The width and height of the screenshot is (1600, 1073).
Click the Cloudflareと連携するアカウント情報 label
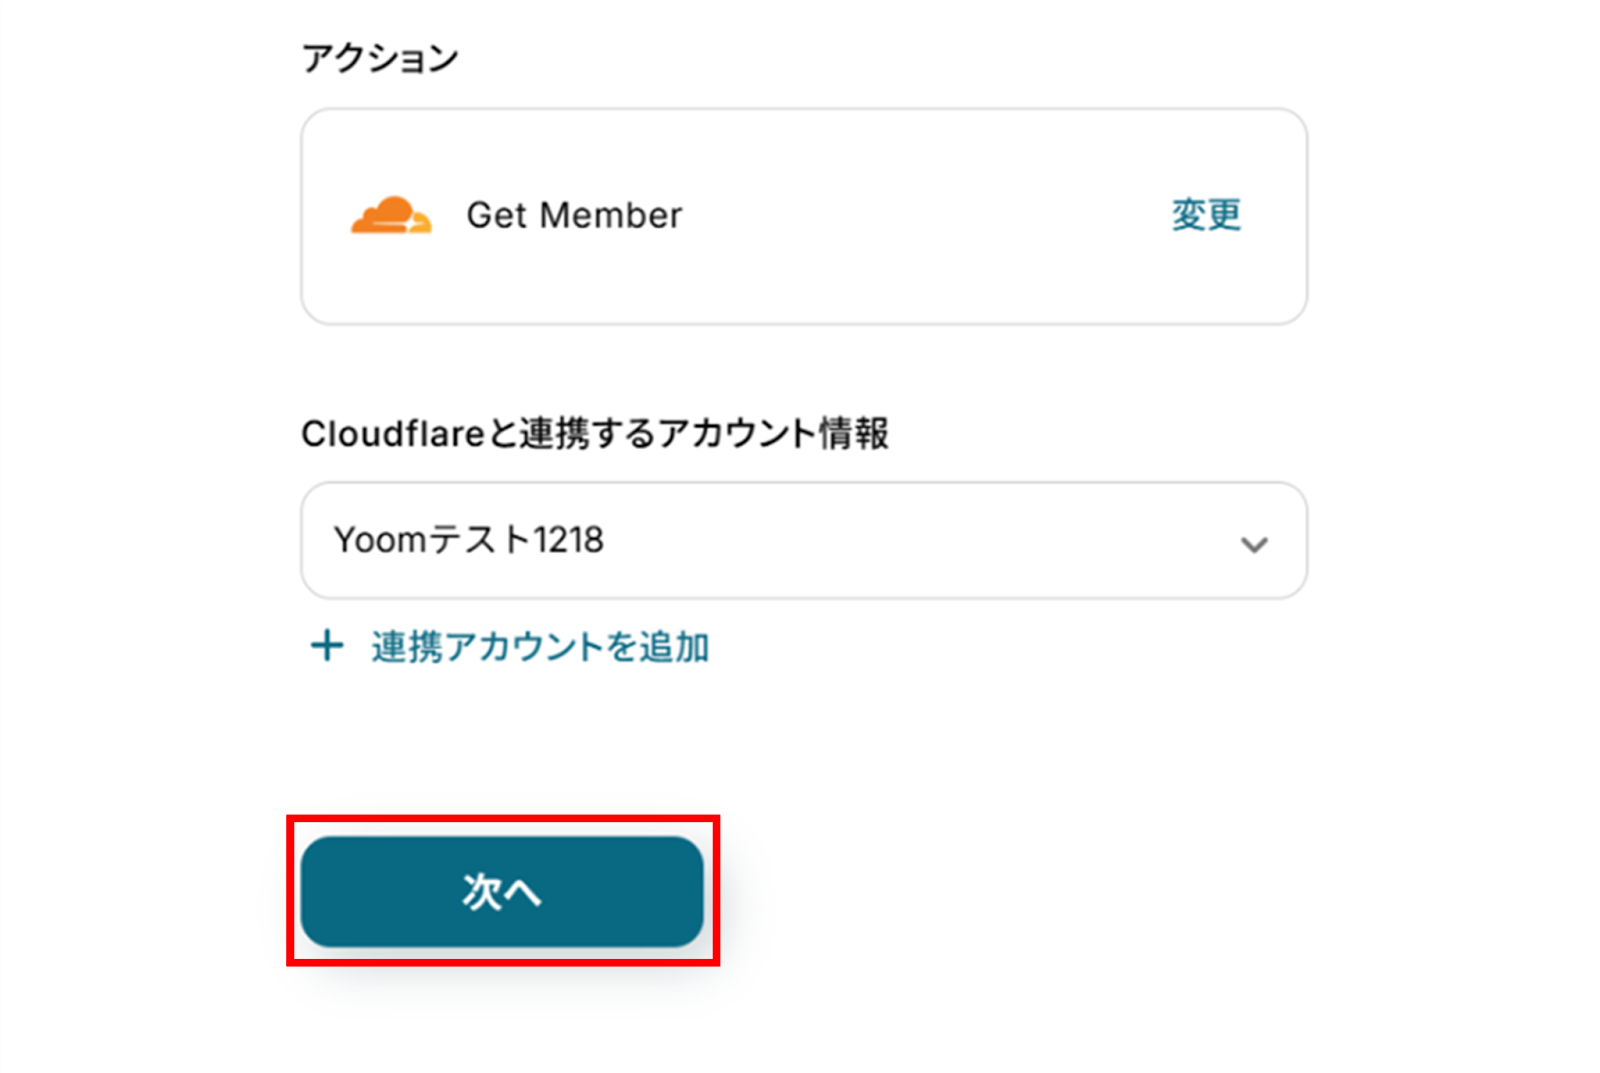(595, 434)
